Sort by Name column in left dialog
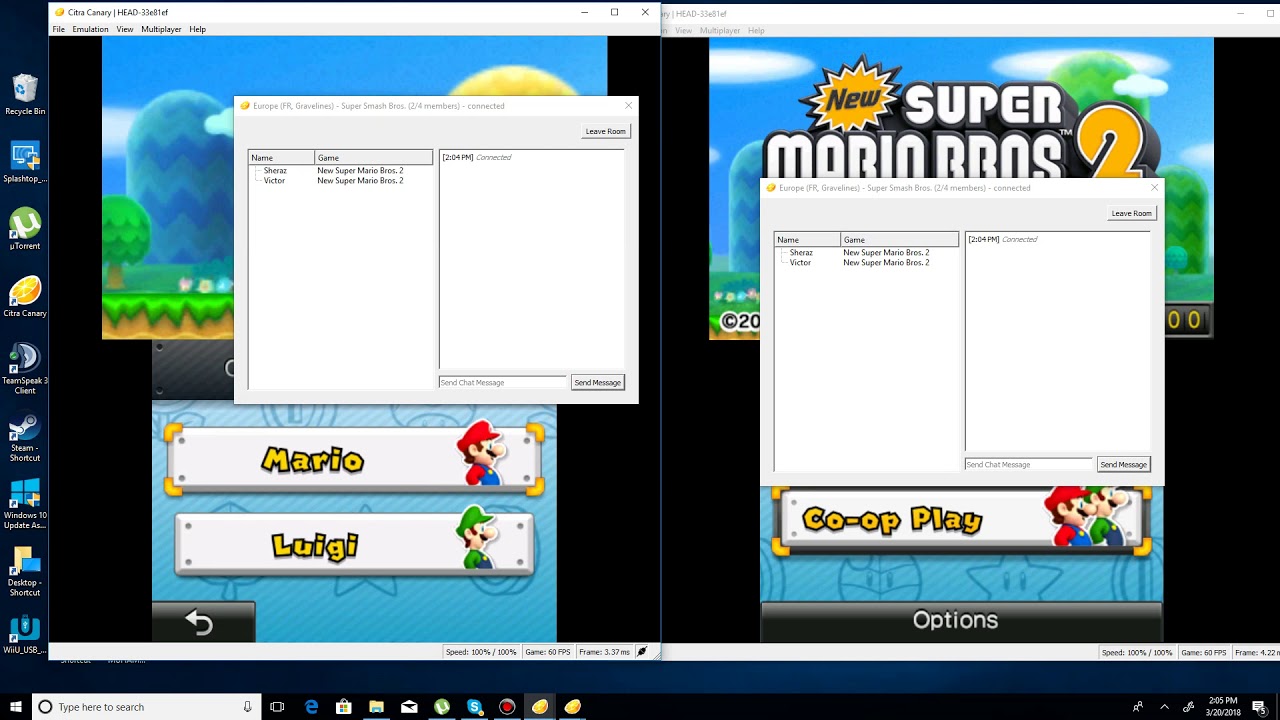The width and height of the screenshot is (1280, 720). (281, 158)
